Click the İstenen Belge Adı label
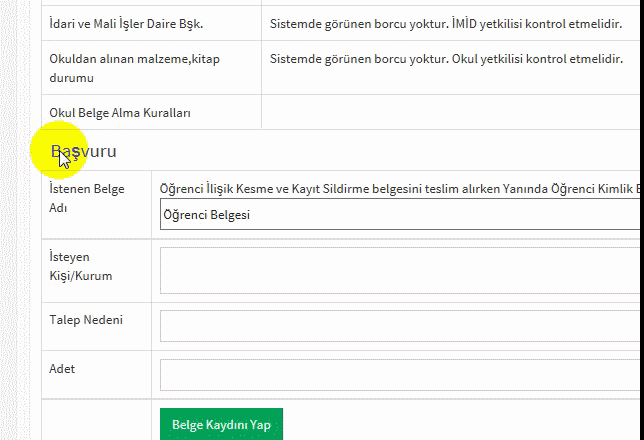Image resolution: width=644 pixels, height=440 pixels. tap(87, 198)
